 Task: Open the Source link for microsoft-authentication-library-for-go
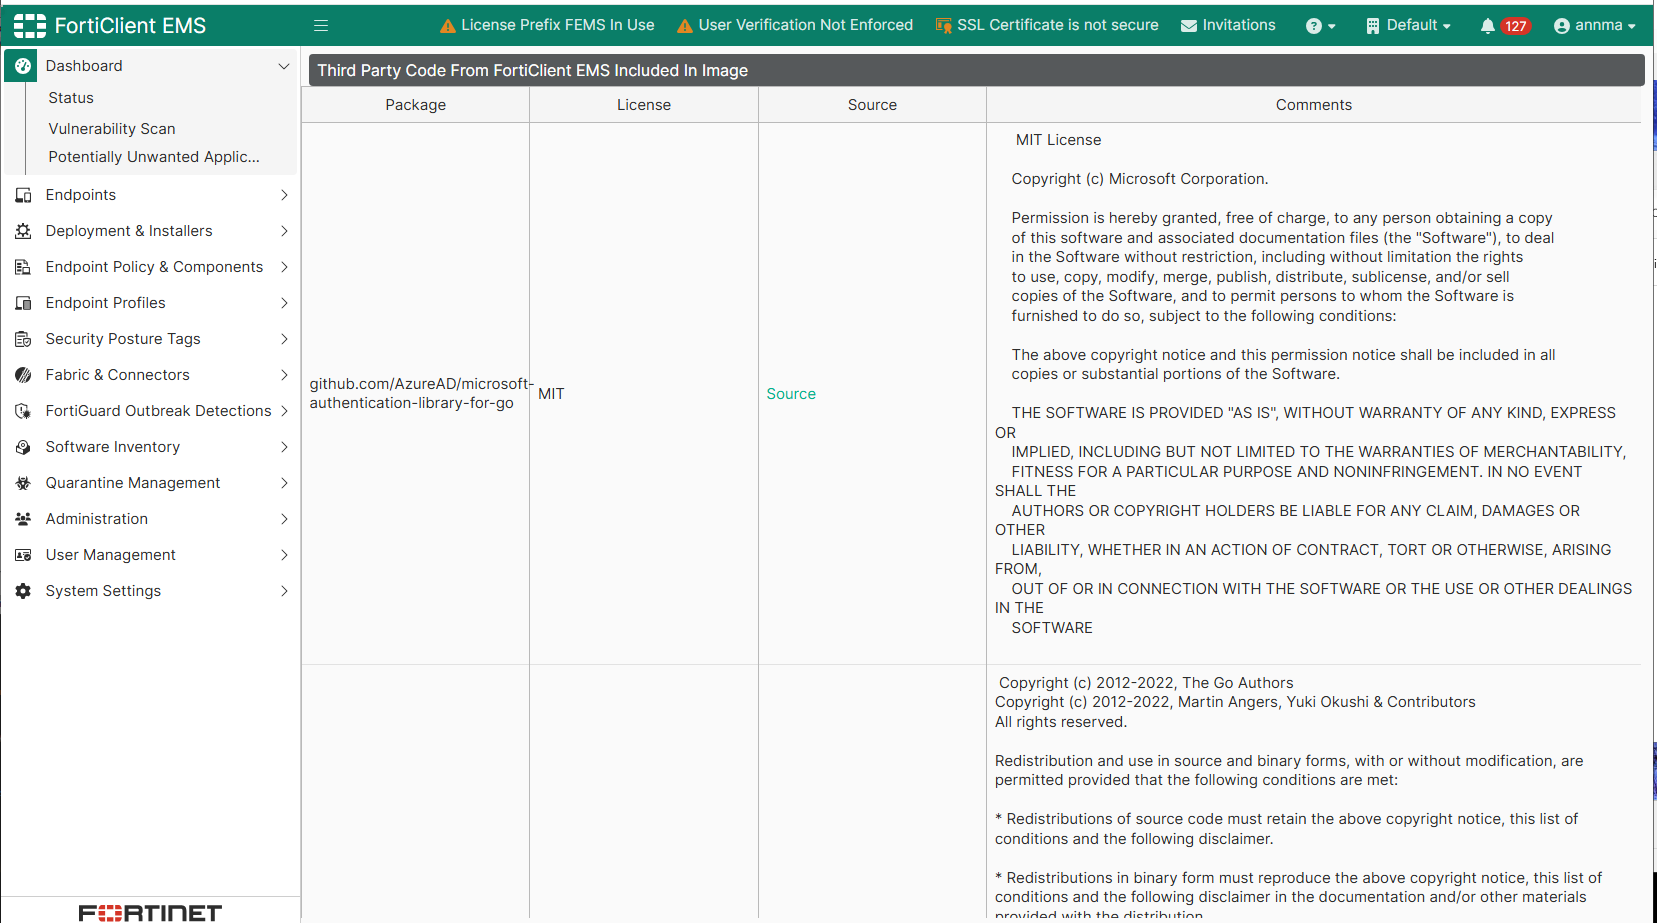pos(791,394)
